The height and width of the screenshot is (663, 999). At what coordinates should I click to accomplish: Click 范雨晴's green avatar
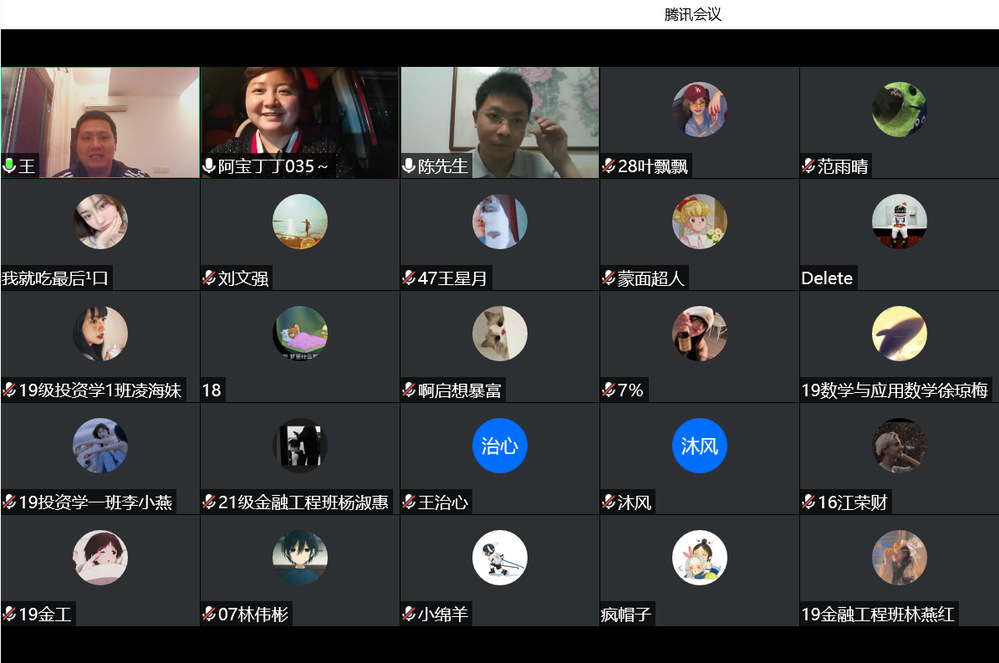coord(899,110)
